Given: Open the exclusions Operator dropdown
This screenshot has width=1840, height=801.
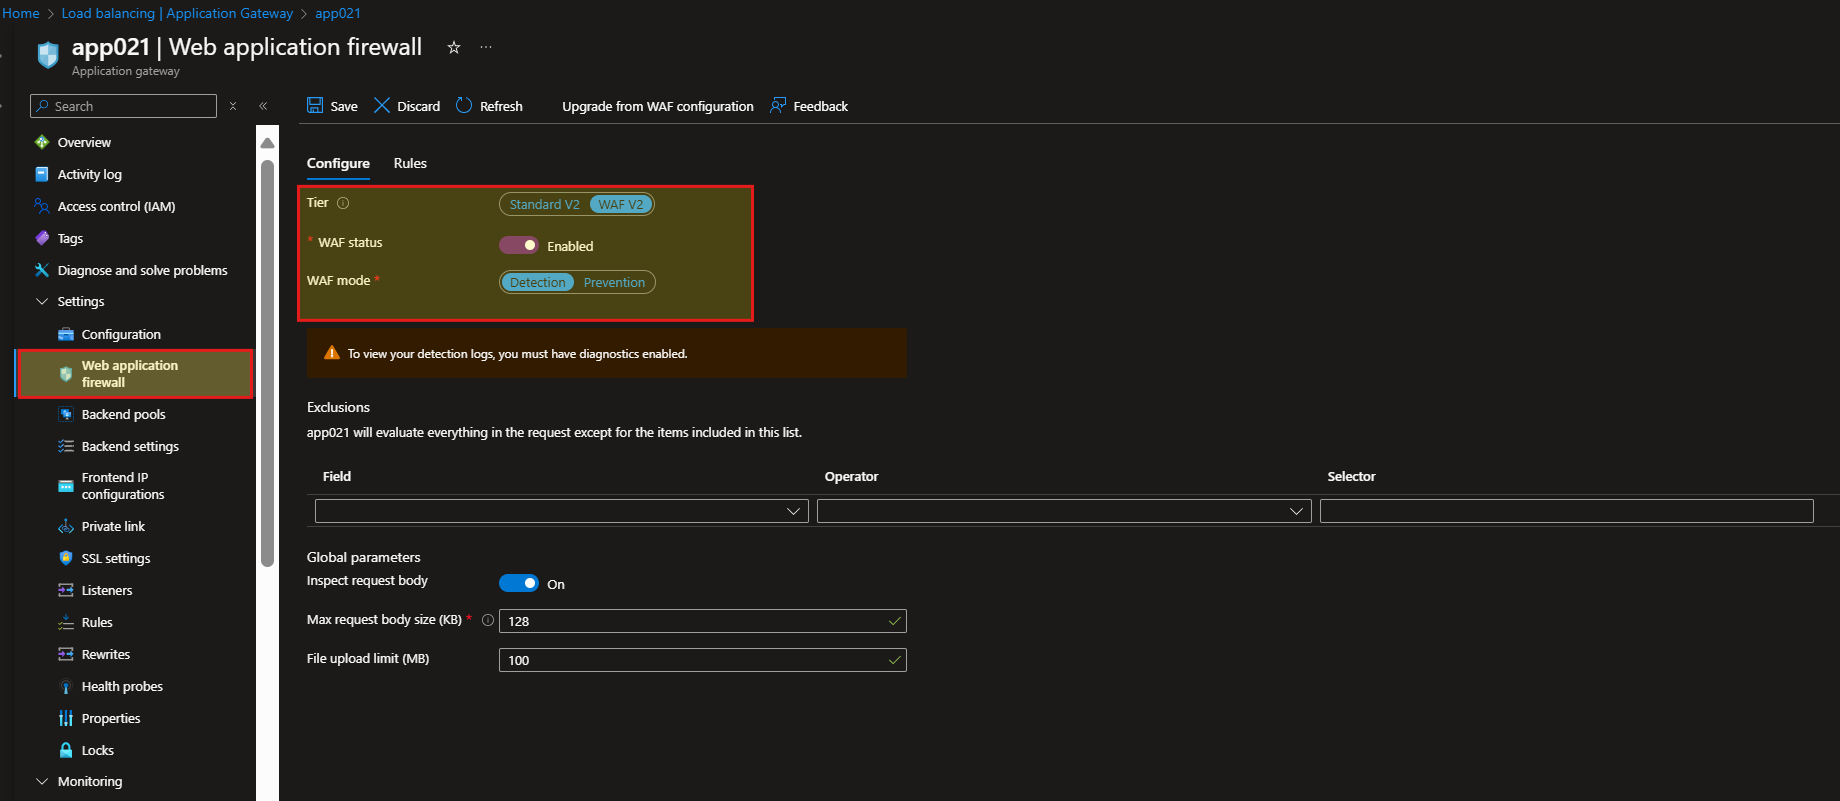Looking at the screenshot, I should [1064, 511].
